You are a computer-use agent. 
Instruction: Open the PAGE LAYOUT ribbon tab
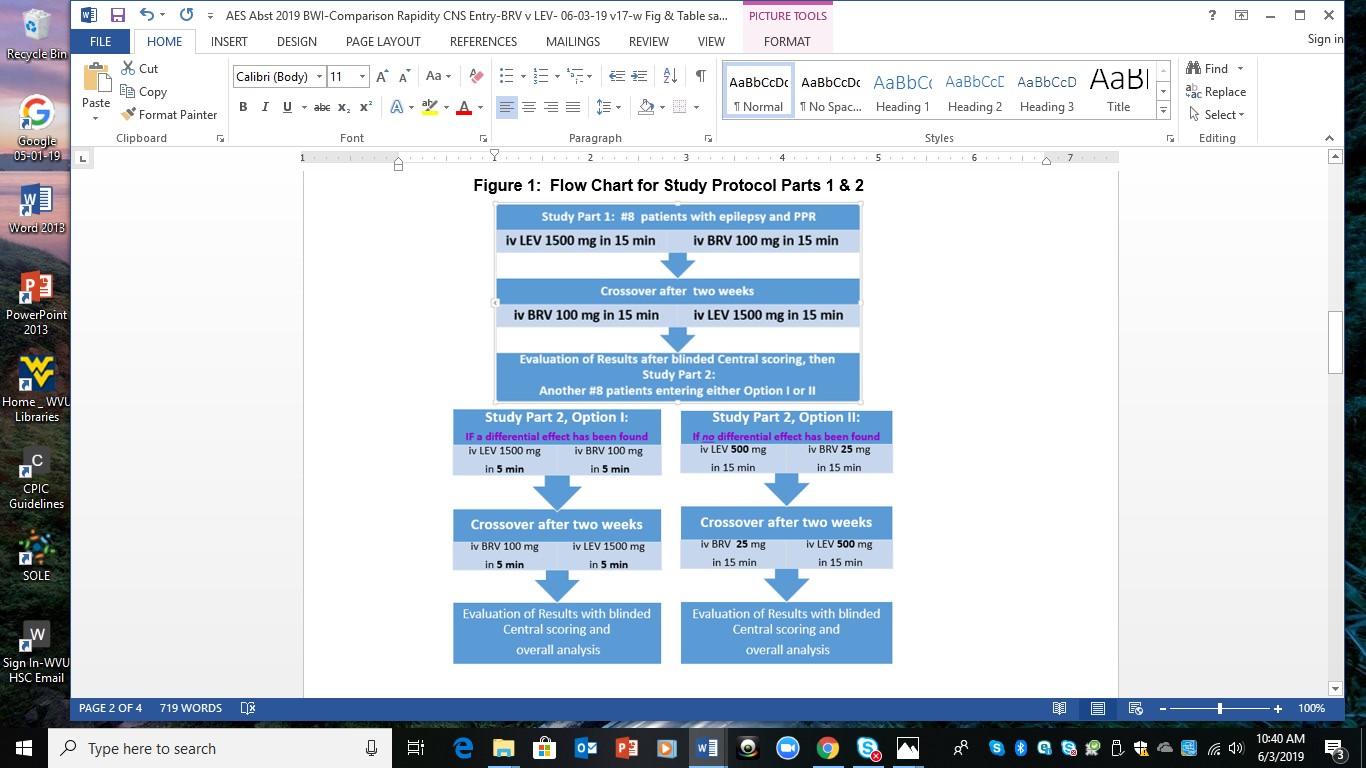click(x=383, y=42)
